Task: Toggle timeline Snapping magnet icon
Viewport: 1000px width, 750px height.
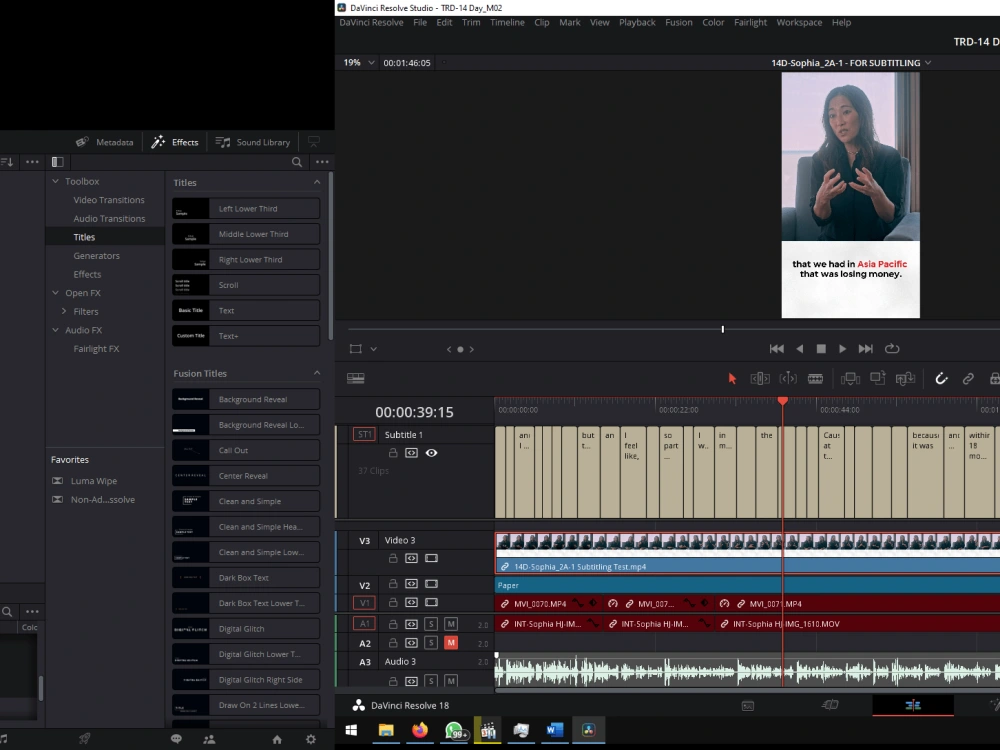Action: [941, 379]
